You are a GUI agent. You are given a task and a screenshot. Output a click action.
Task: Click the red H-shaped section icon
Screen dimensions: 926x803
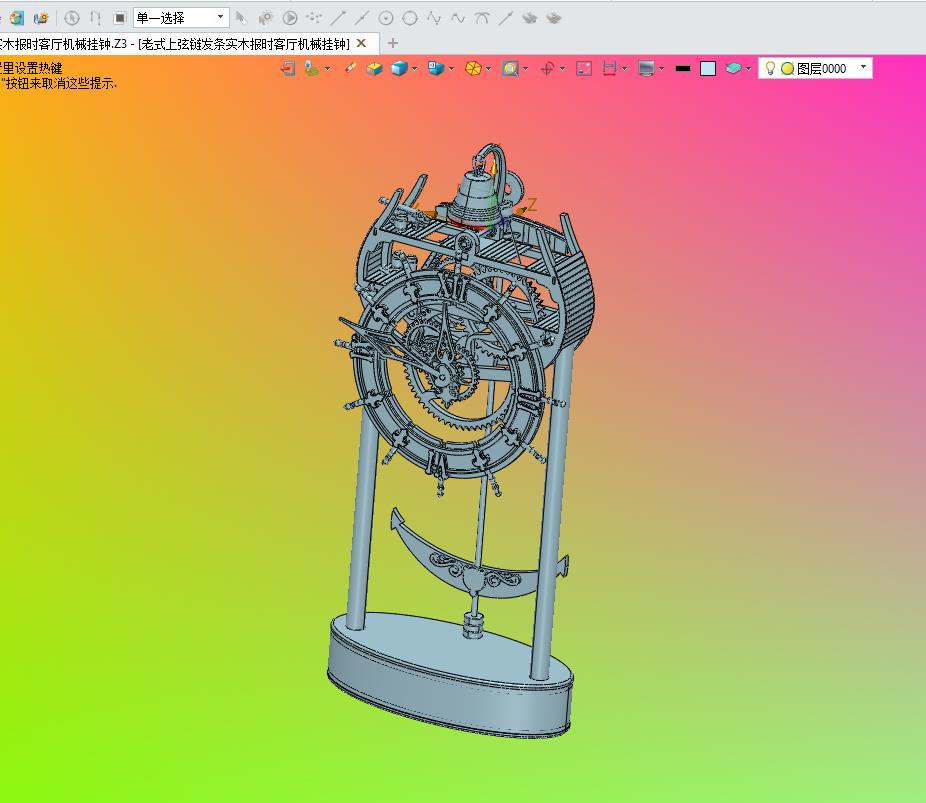point(609,68)
